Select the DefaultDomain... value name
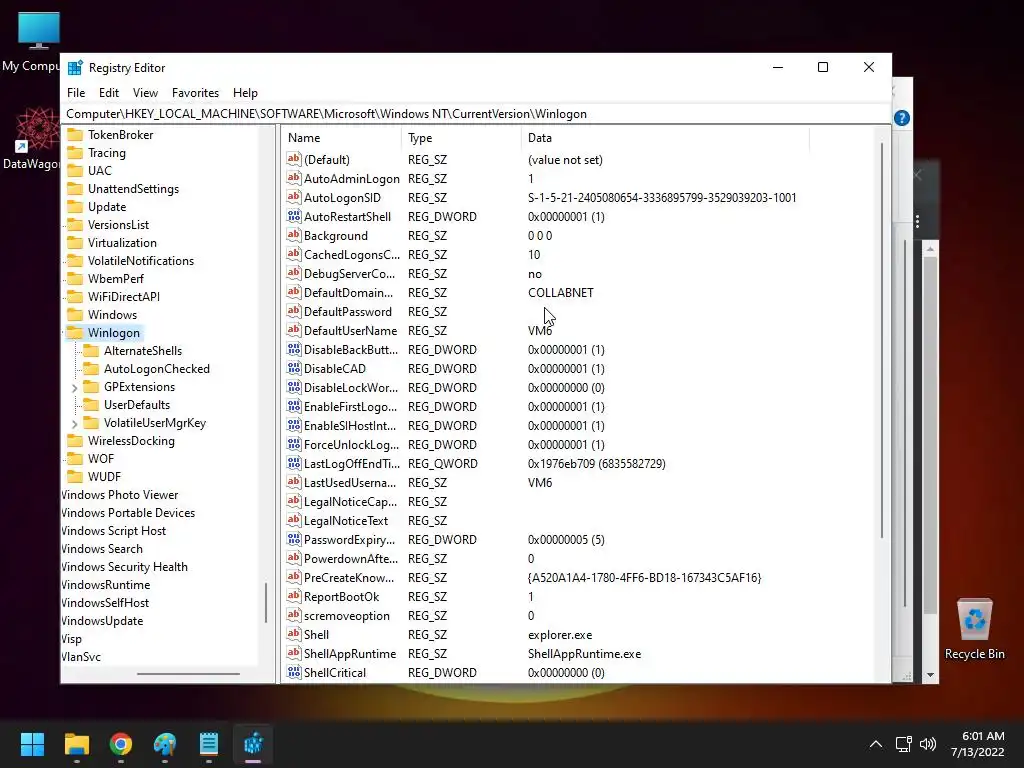Screen dimensions: 1024x768 (x=348, y=293)
